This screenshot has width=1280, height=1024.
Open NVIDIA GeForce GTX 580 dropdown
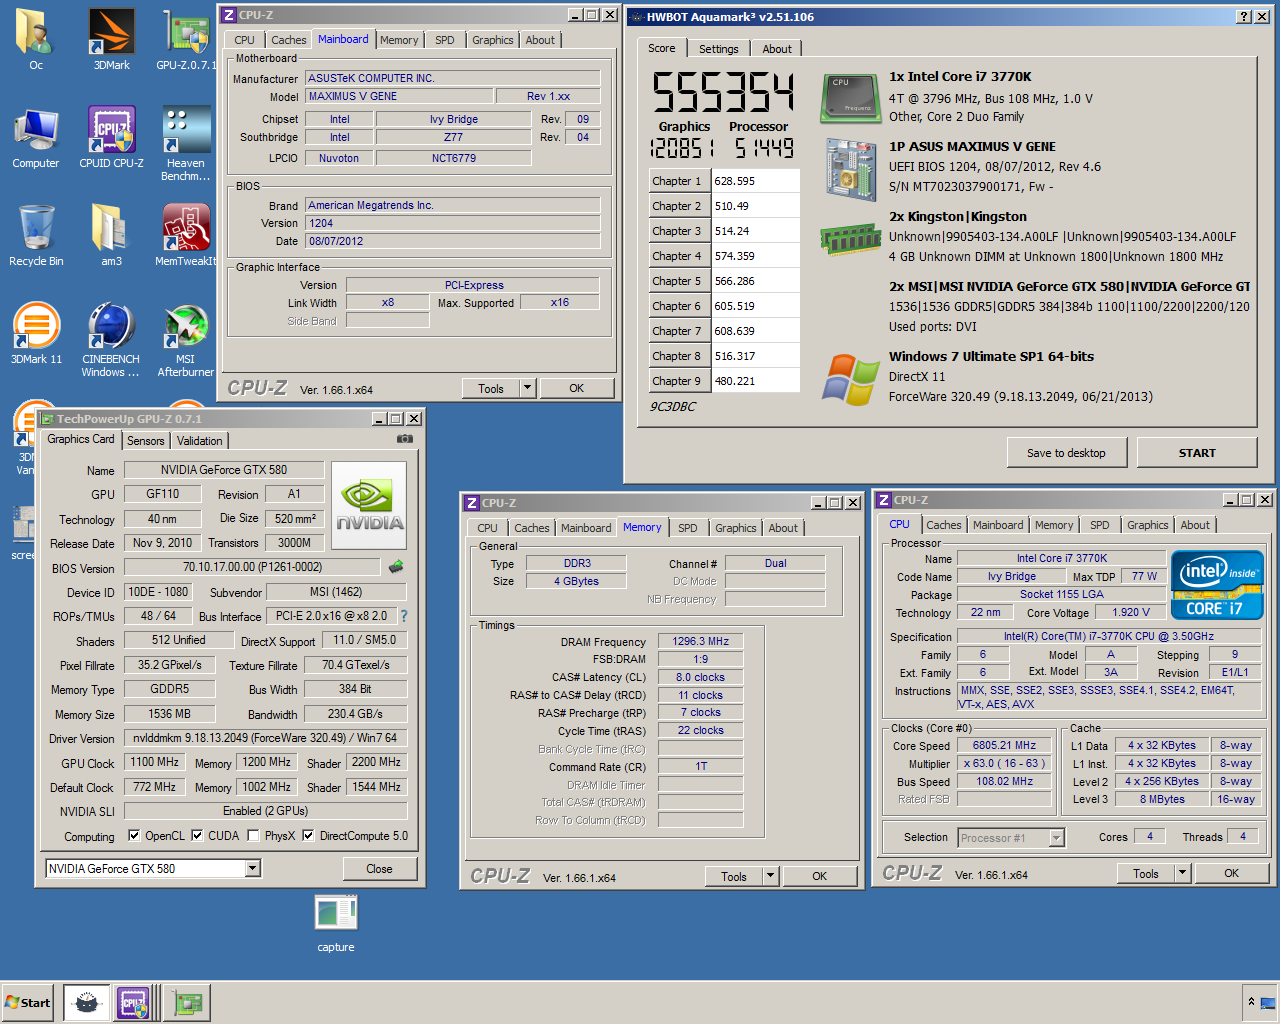coord(253,868)
